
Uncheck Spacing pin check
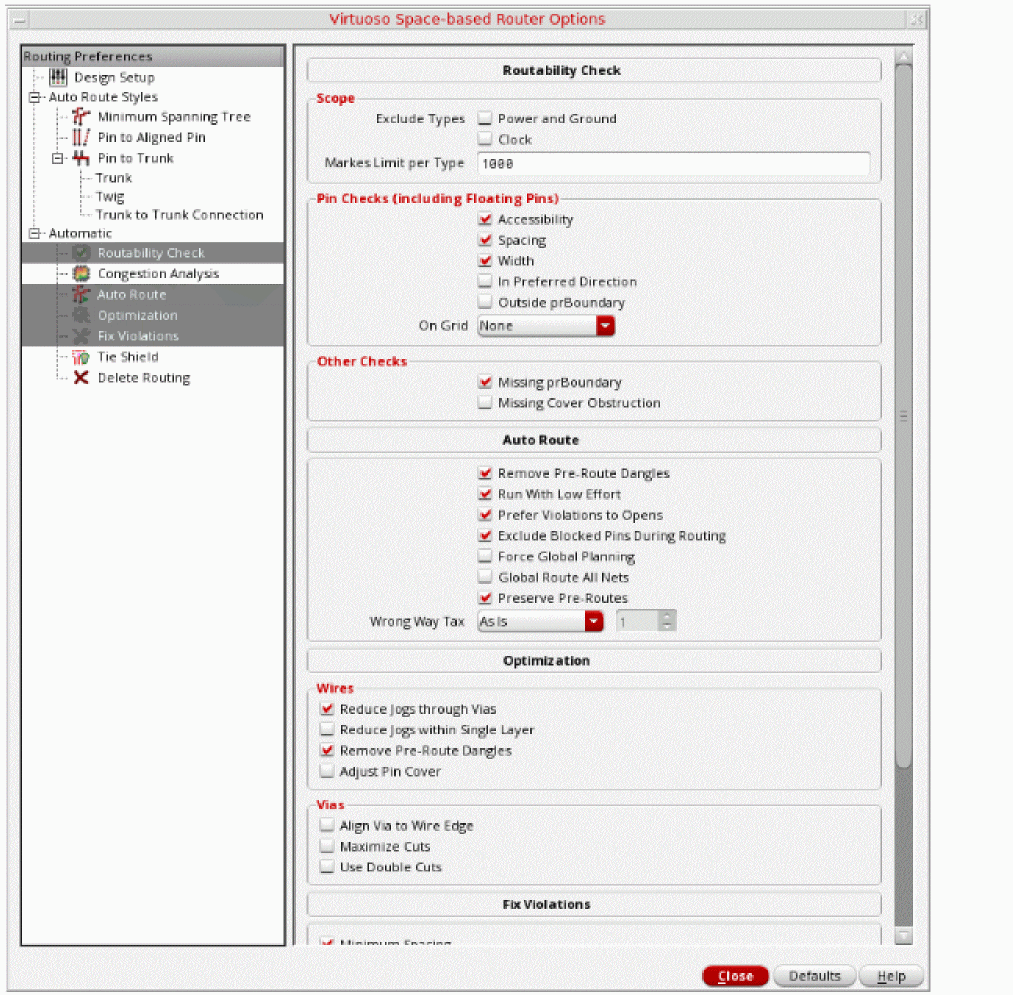click(485, 240)
